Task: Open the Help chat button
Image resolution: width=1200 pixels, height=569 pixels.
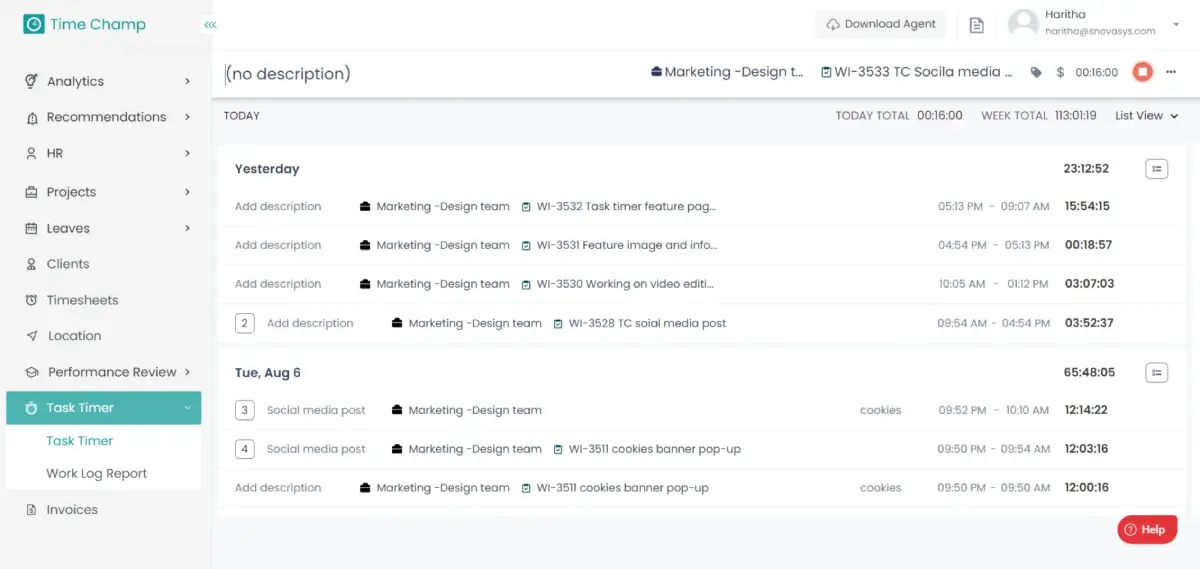Action: (1146, 529)
